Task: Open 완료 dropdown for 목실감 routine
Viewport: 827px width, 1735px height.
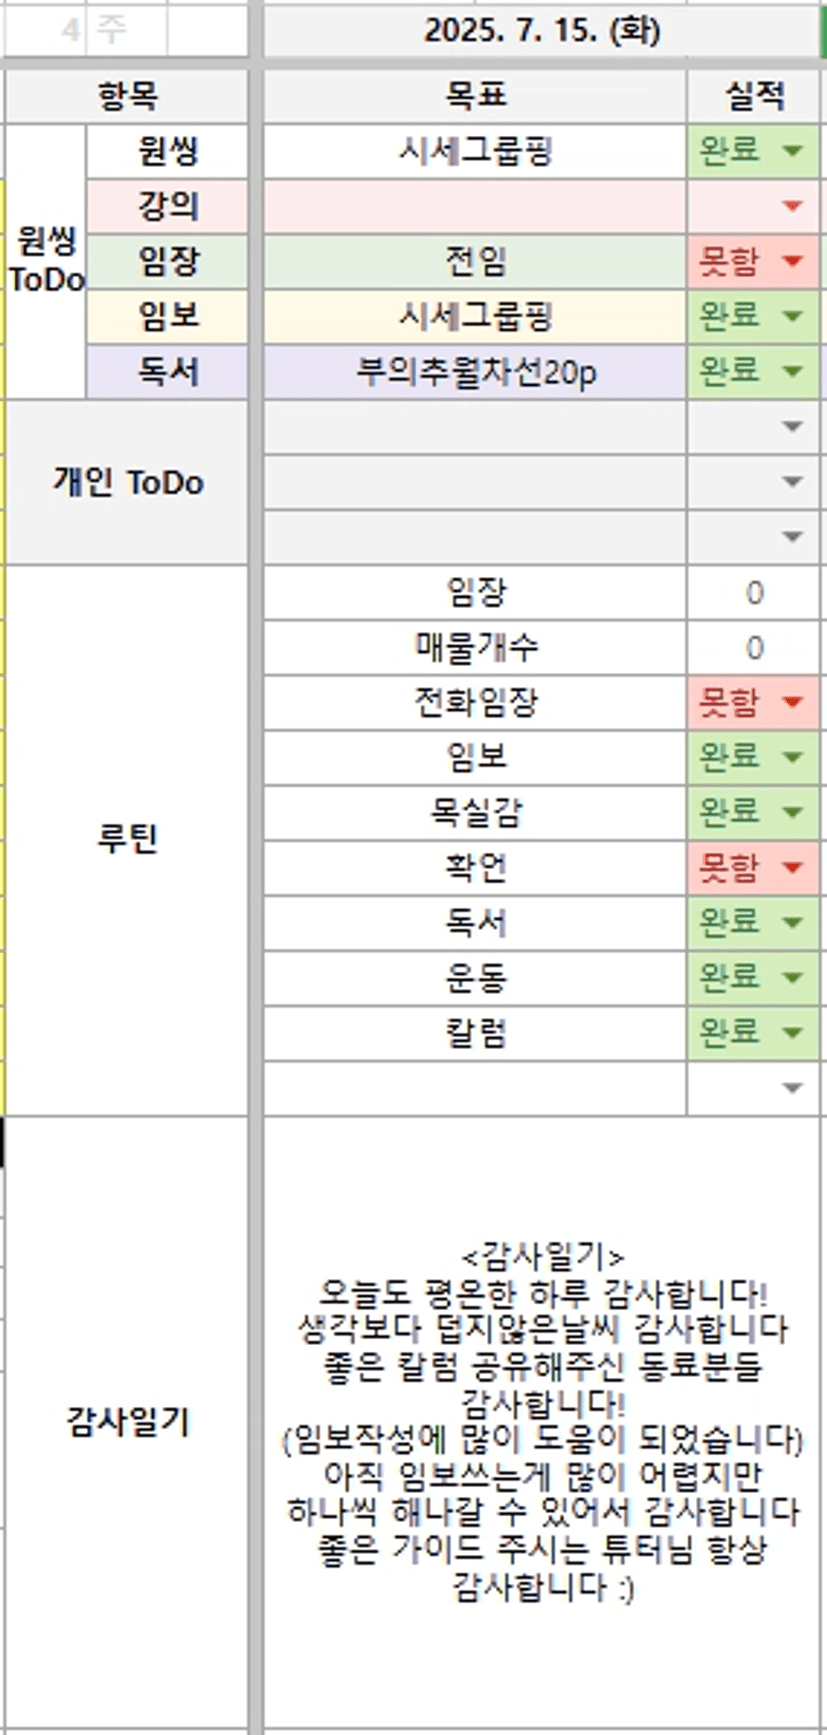Action: [x=792, y=811]
